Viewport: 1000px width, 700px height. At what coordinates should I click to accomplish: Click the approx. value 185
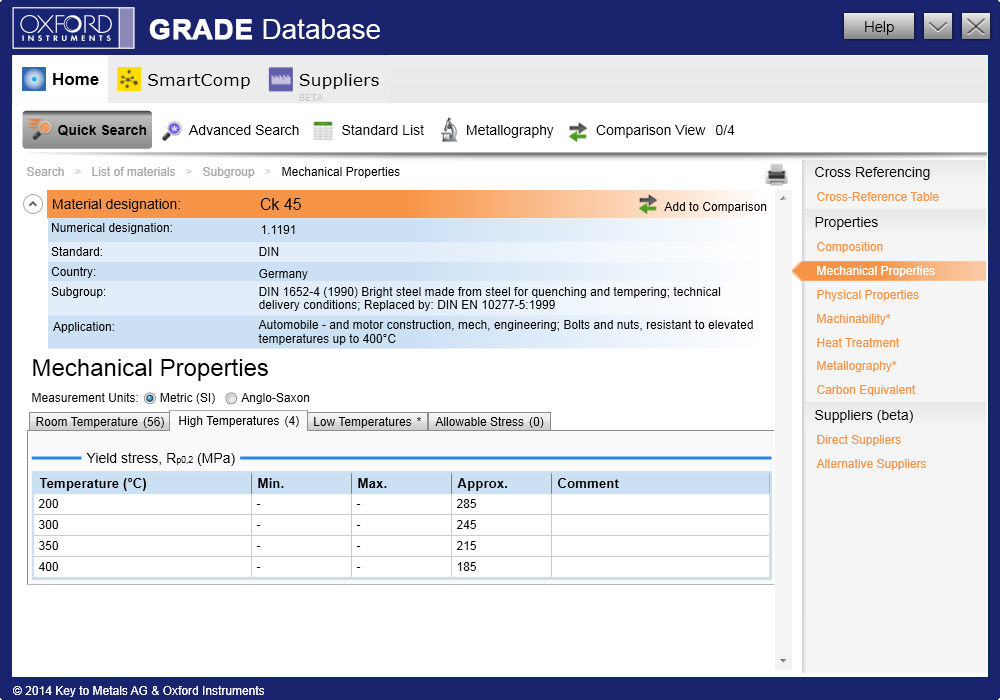coord(502,567)
